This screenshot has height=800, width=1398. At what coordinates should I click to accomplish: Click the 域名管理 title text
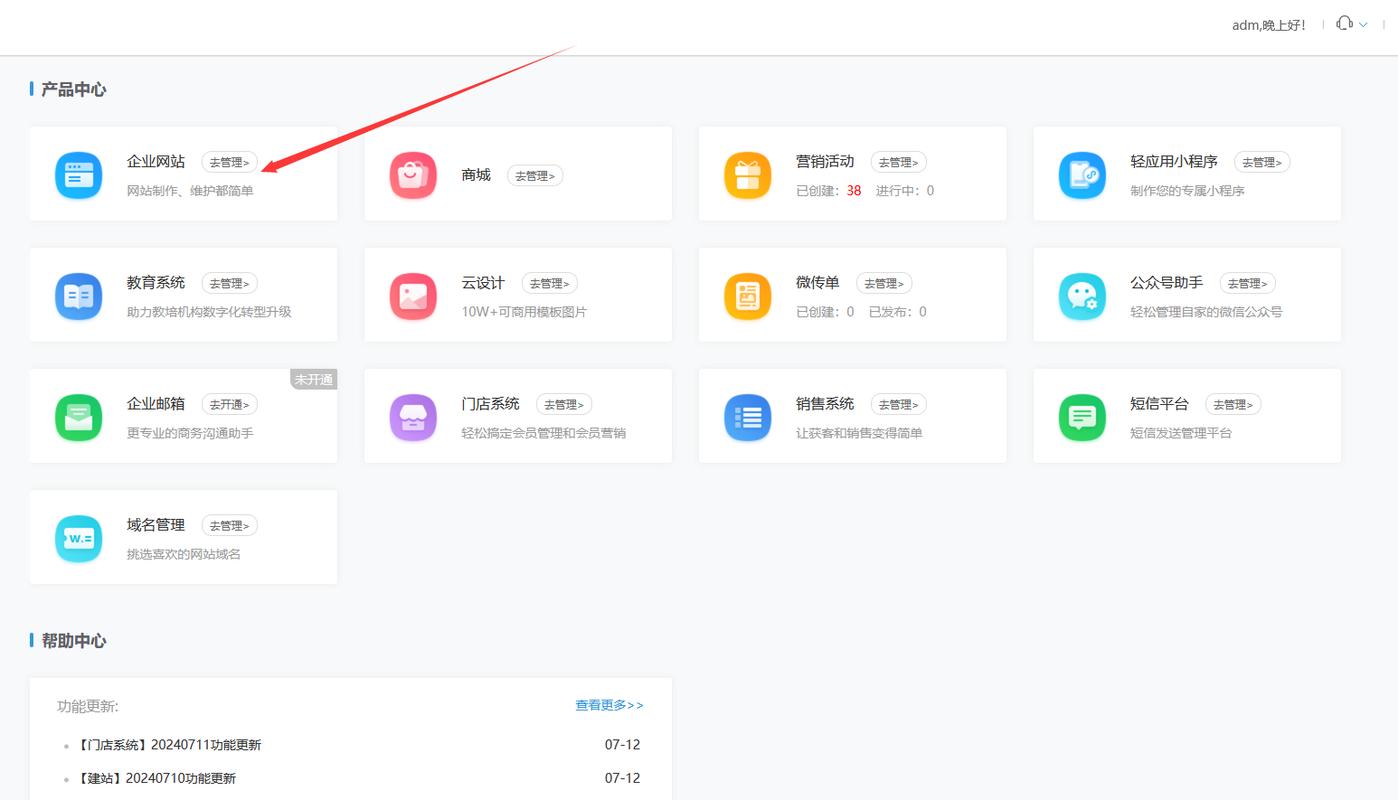pyautogui.click(x=156, y=524)
